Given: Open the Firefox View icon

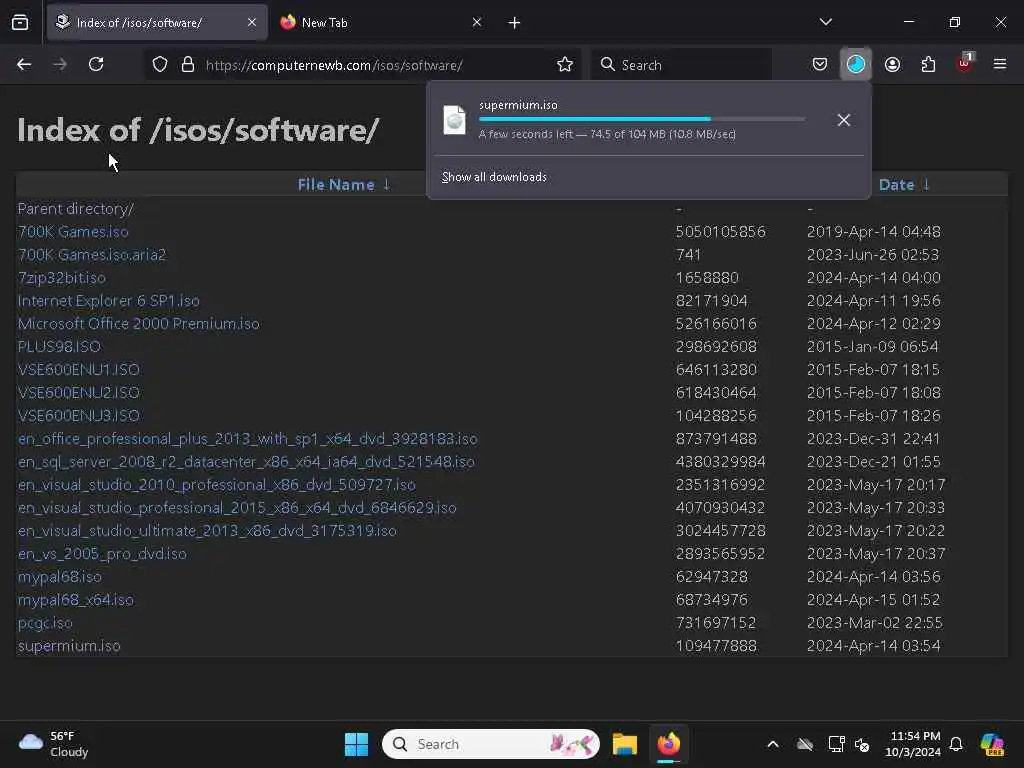Looking at the screenshot, I should tap(20, 22).
